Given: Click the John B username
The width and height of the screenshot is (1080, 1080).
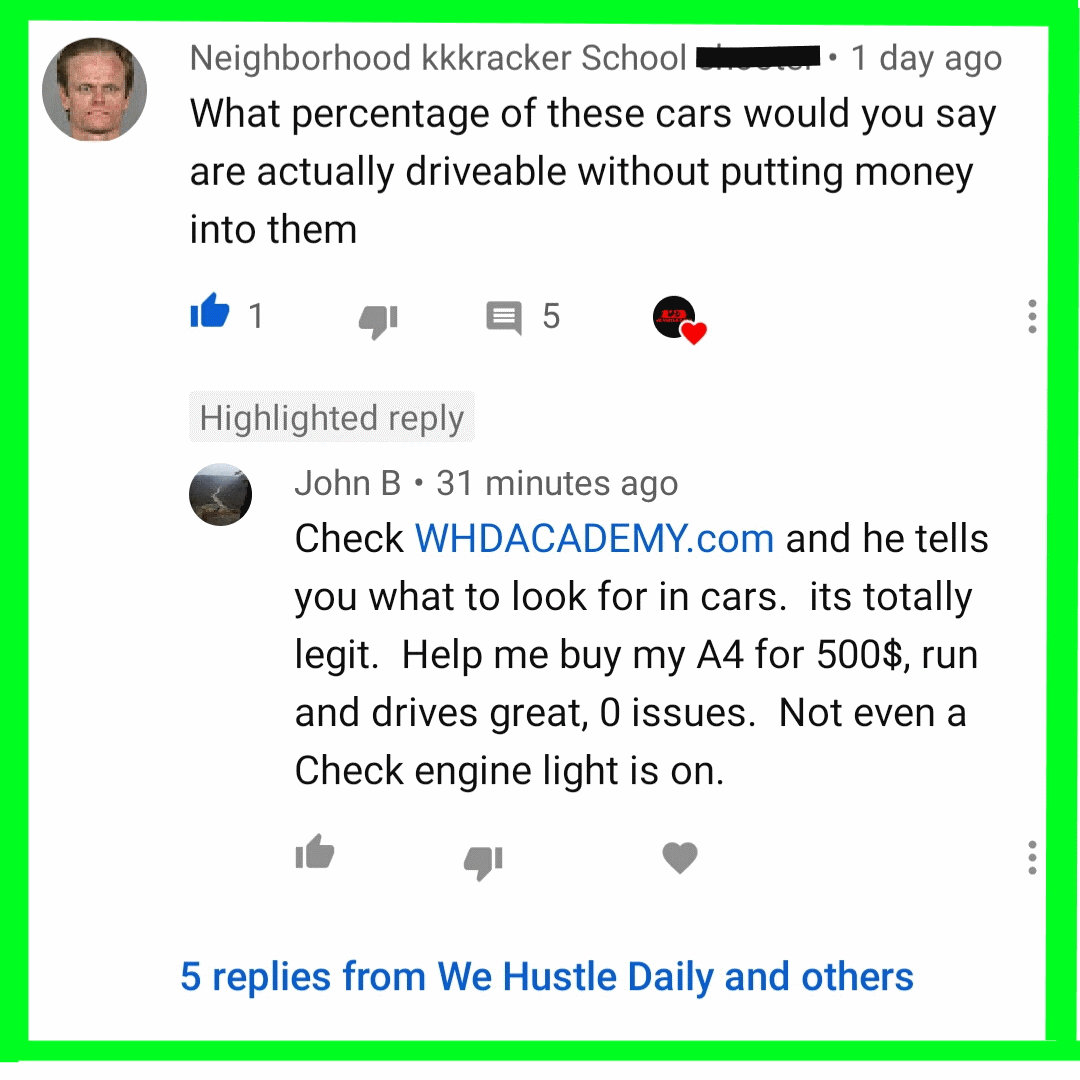Looking at the screenshot, I should (x=348, y=484).
